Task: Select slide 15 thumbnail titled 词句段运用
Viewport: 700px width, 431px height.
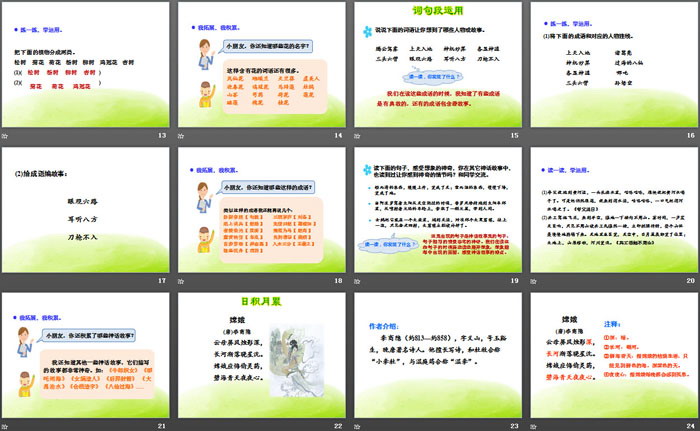Action: 438,64
